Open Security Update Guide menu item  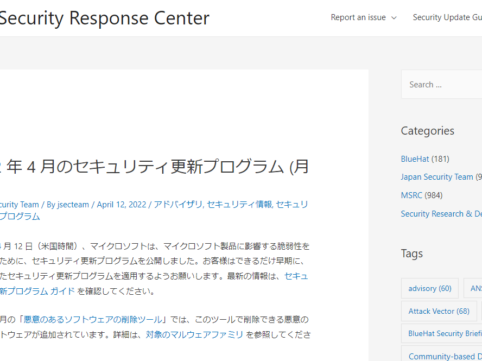coord(447,17)
